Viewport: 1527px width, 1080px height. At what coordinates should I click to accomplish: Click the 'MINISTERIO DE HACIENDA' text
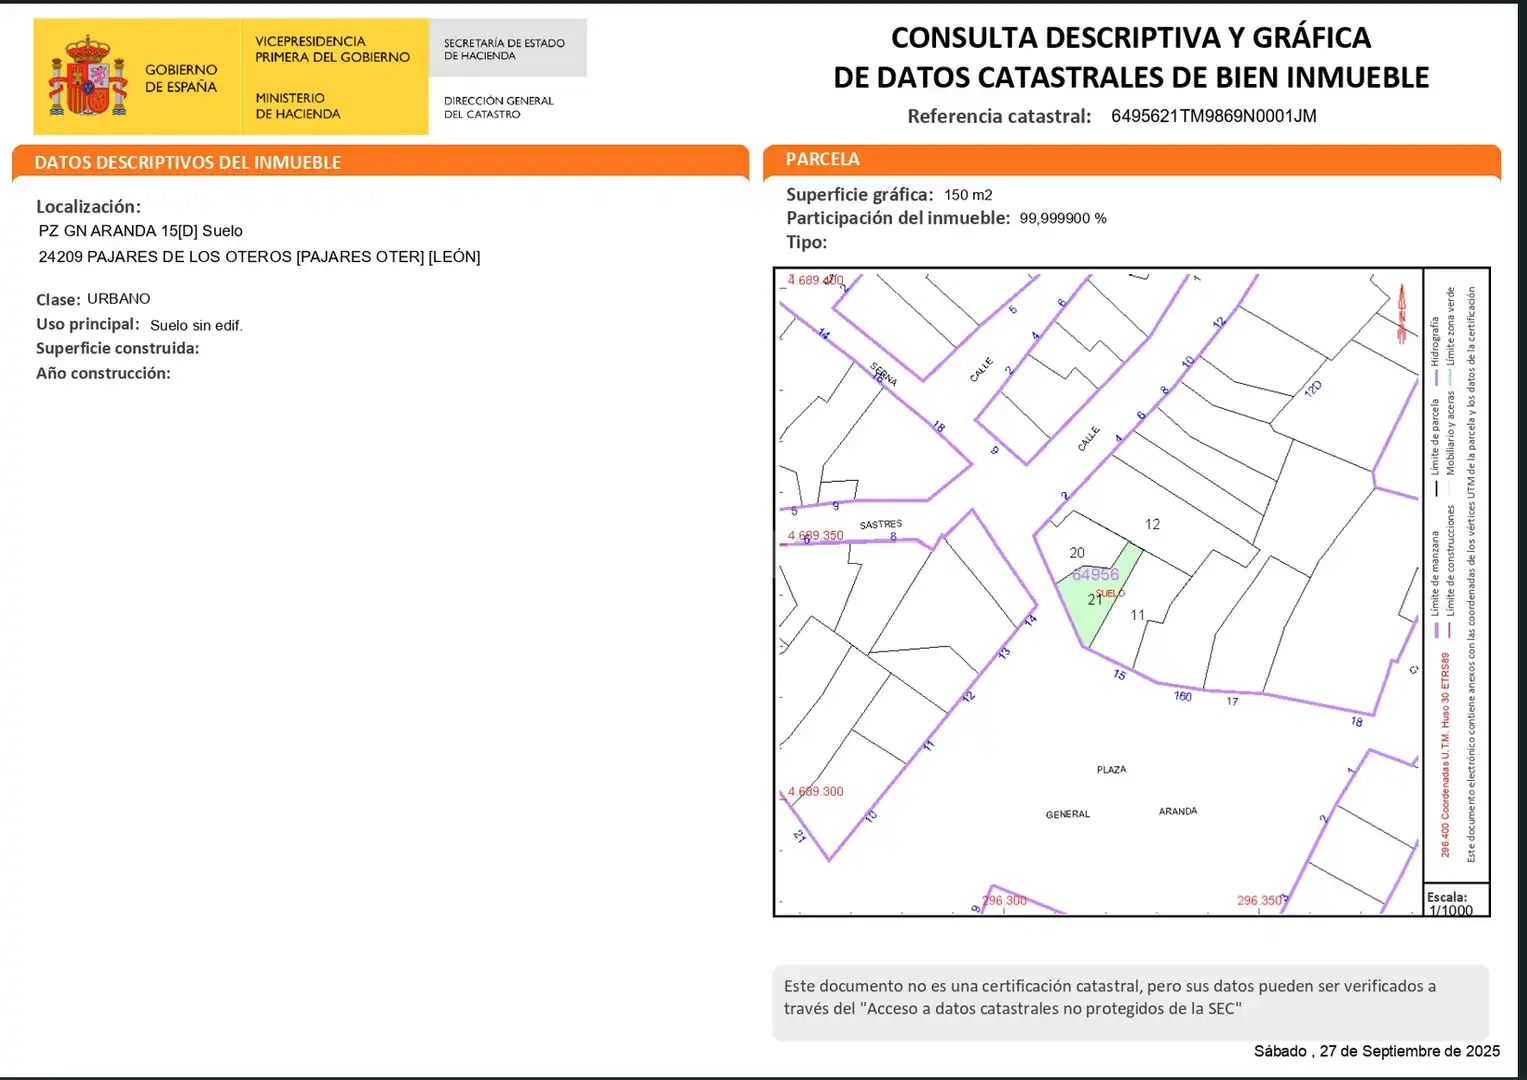point(298,106)
